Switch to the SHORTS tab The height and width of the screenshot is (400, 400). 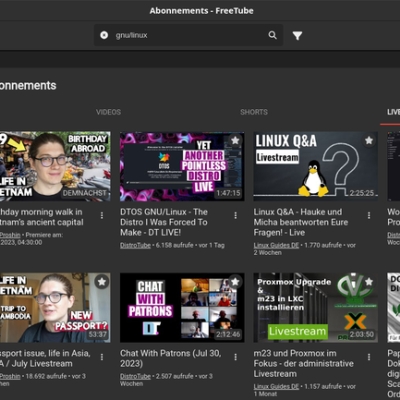(x=254, y=112)
